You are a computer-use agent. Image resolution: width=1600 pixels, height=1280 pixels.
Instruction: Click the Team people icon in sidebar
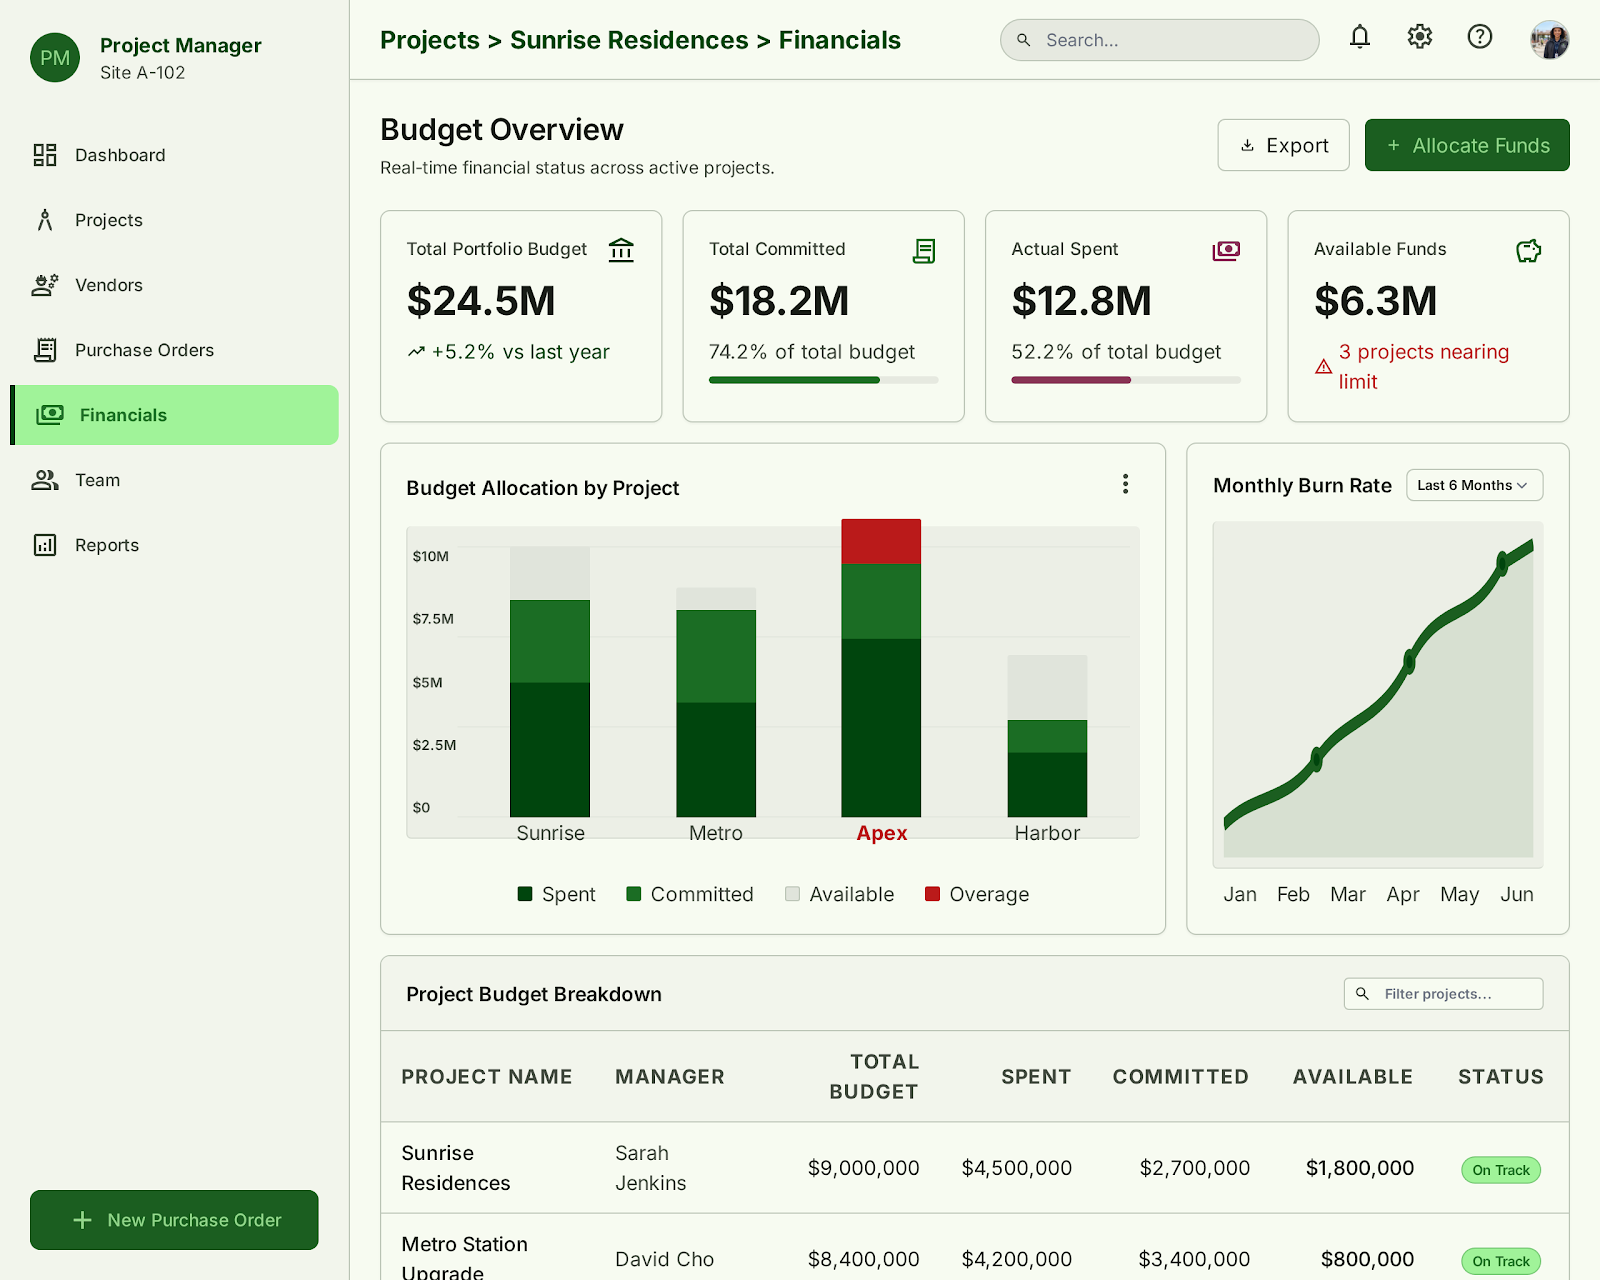coord(45,480)
